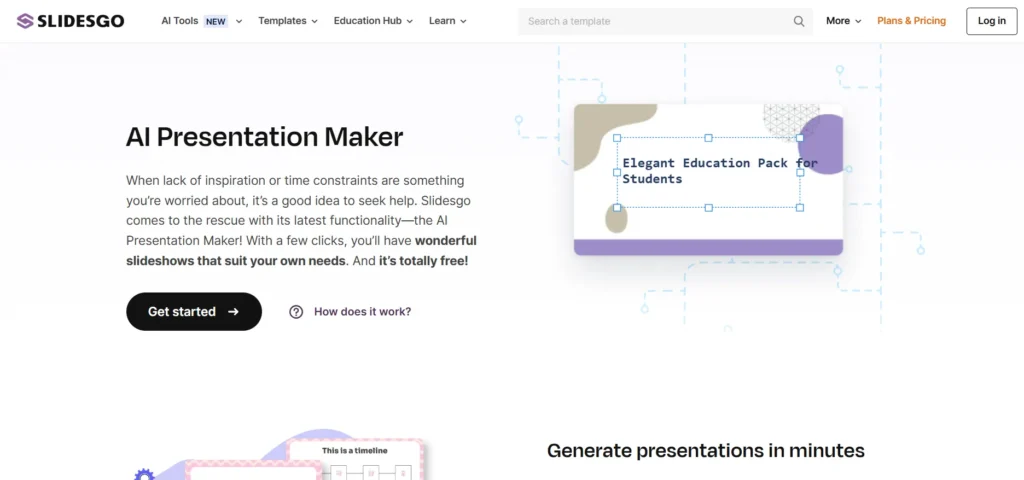Image resolution: width=1024 pixels, height=480 pixels.
Task: Click the question mark help icon
Action: click(x=296, y=312)
